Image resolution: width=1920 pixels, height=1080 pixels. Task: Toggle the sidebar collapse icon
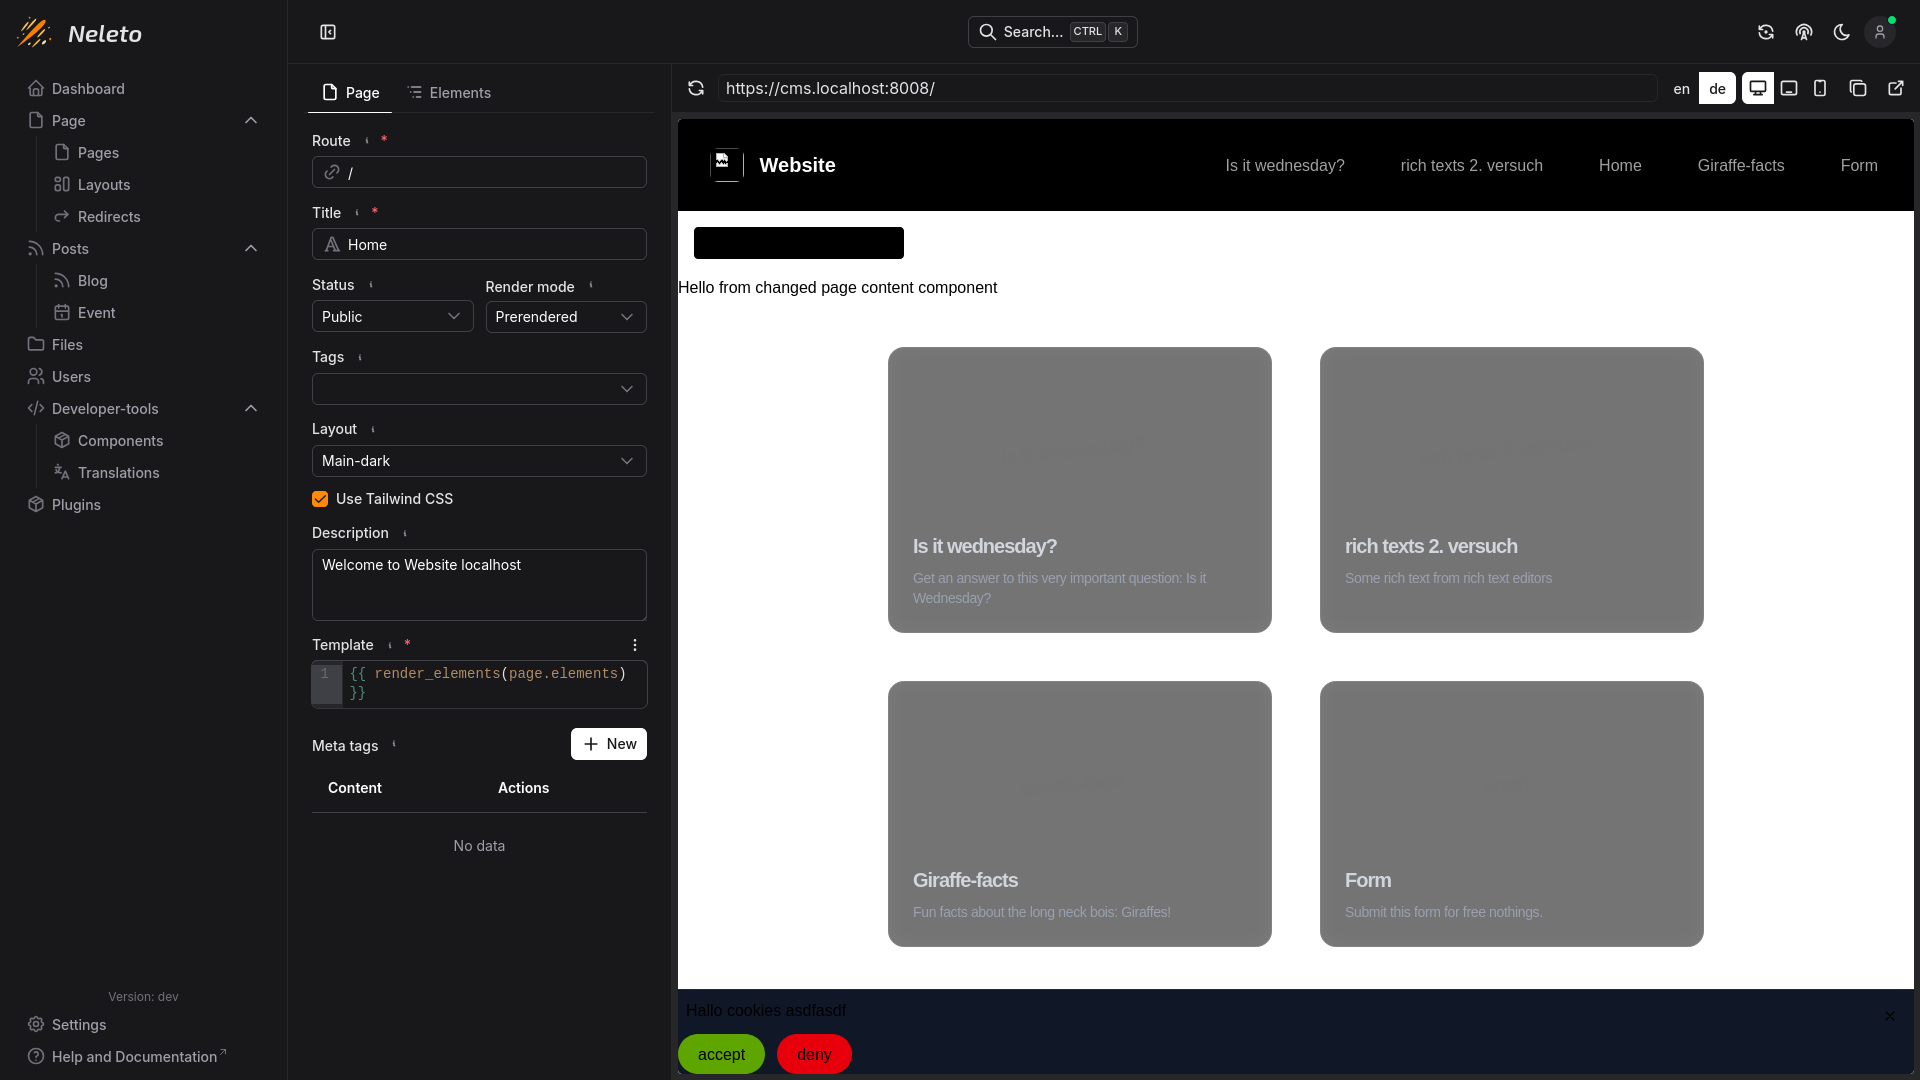coord(328,32)
